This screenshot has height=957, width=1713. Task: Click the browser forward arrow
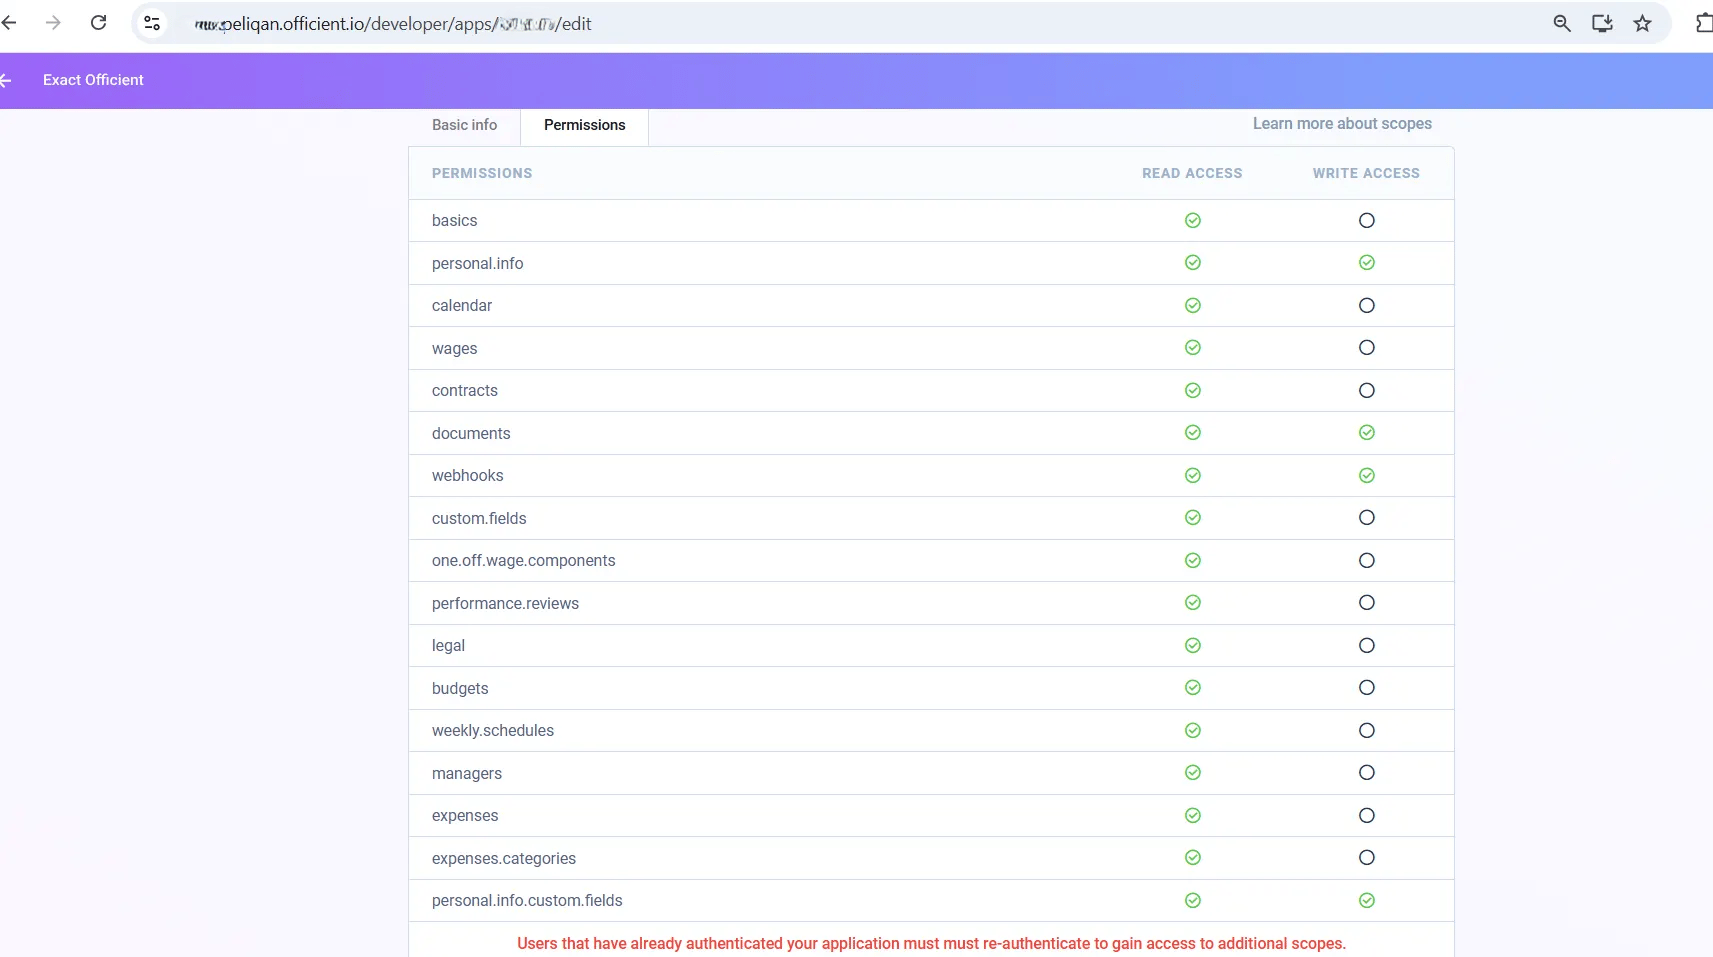point(53,23)
